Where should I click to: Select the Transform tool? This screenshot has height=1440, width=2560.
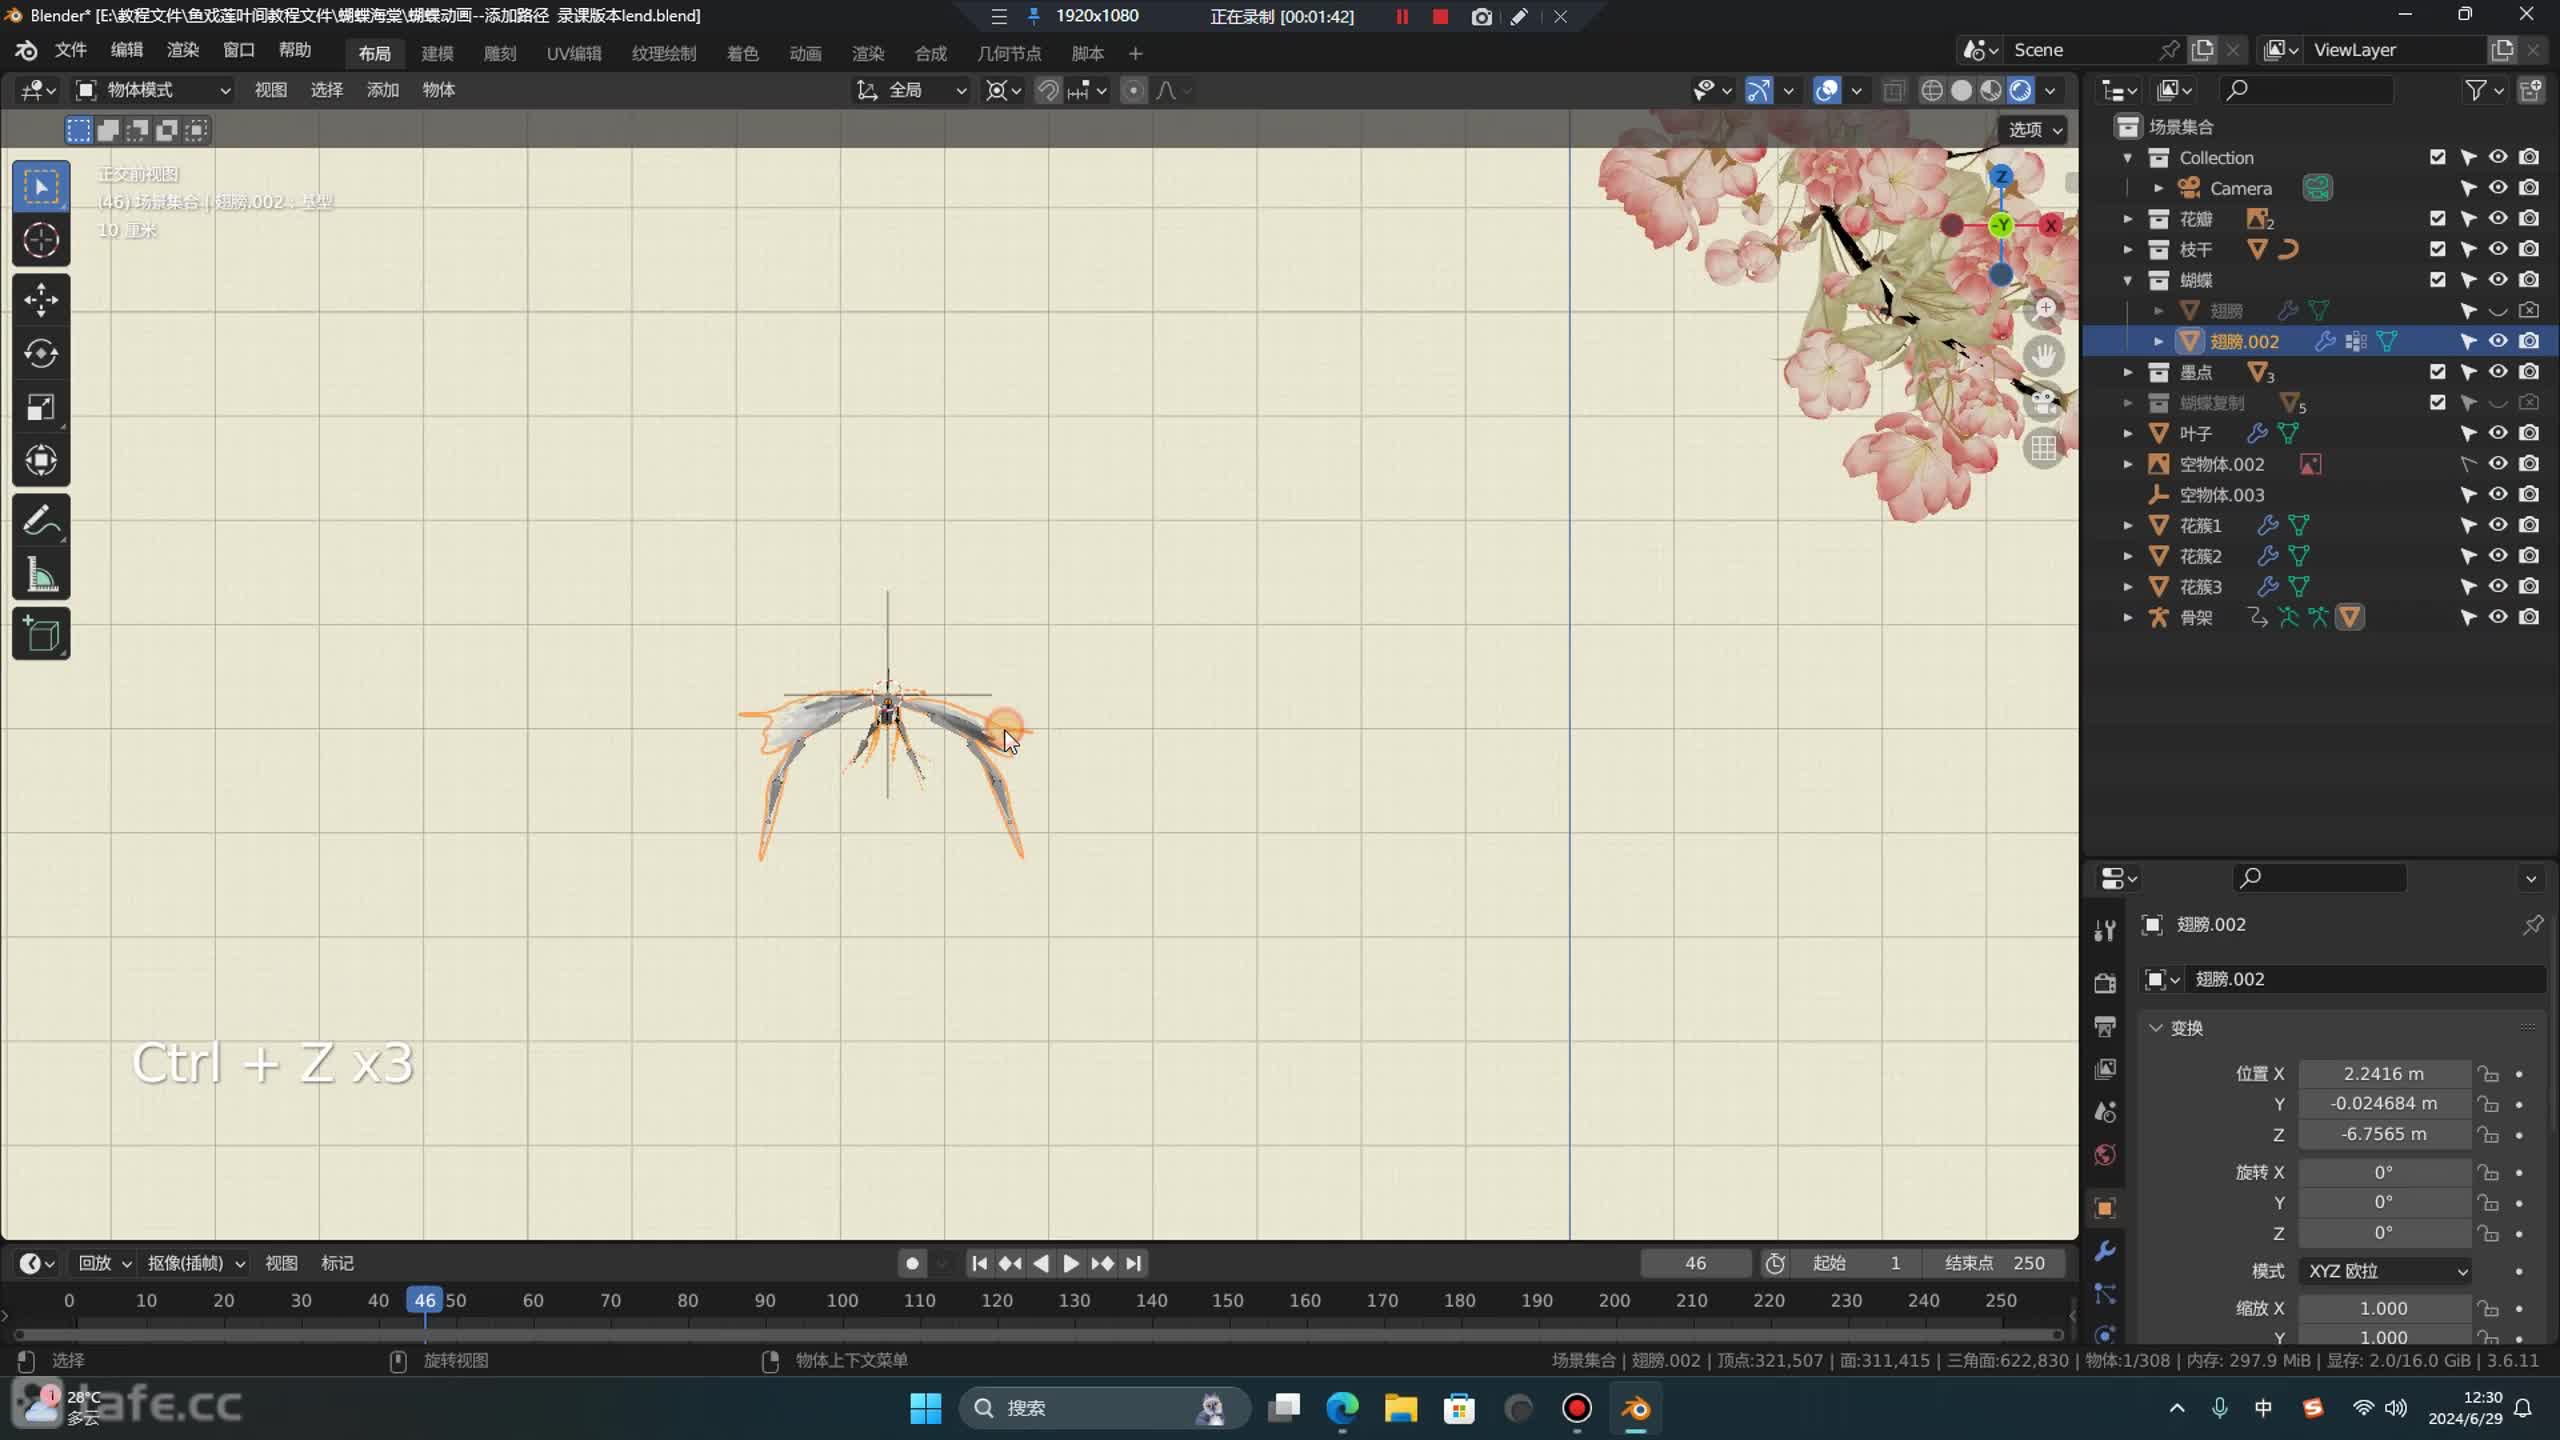[41, 461]
